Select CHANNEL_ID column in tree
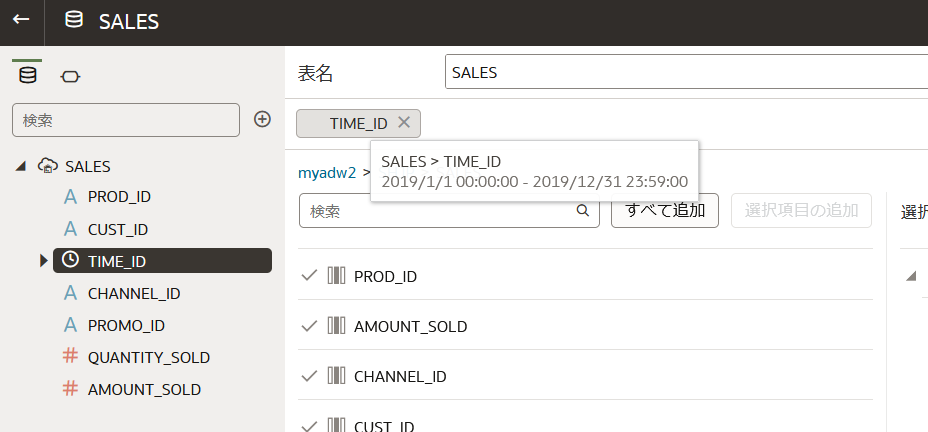 click(134, 294)
